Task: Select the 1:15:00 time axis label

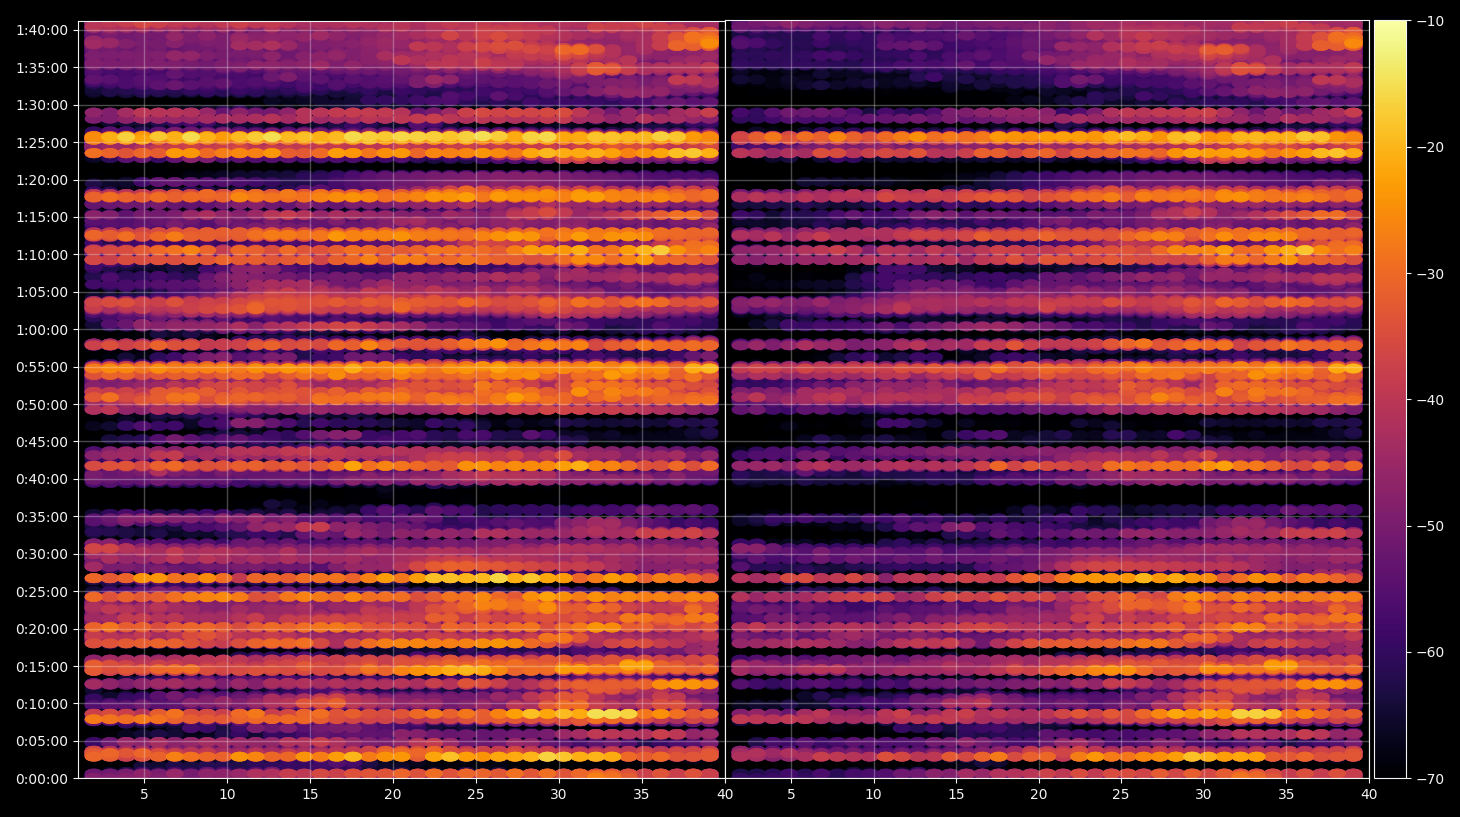Action: (x=42, y=217)
